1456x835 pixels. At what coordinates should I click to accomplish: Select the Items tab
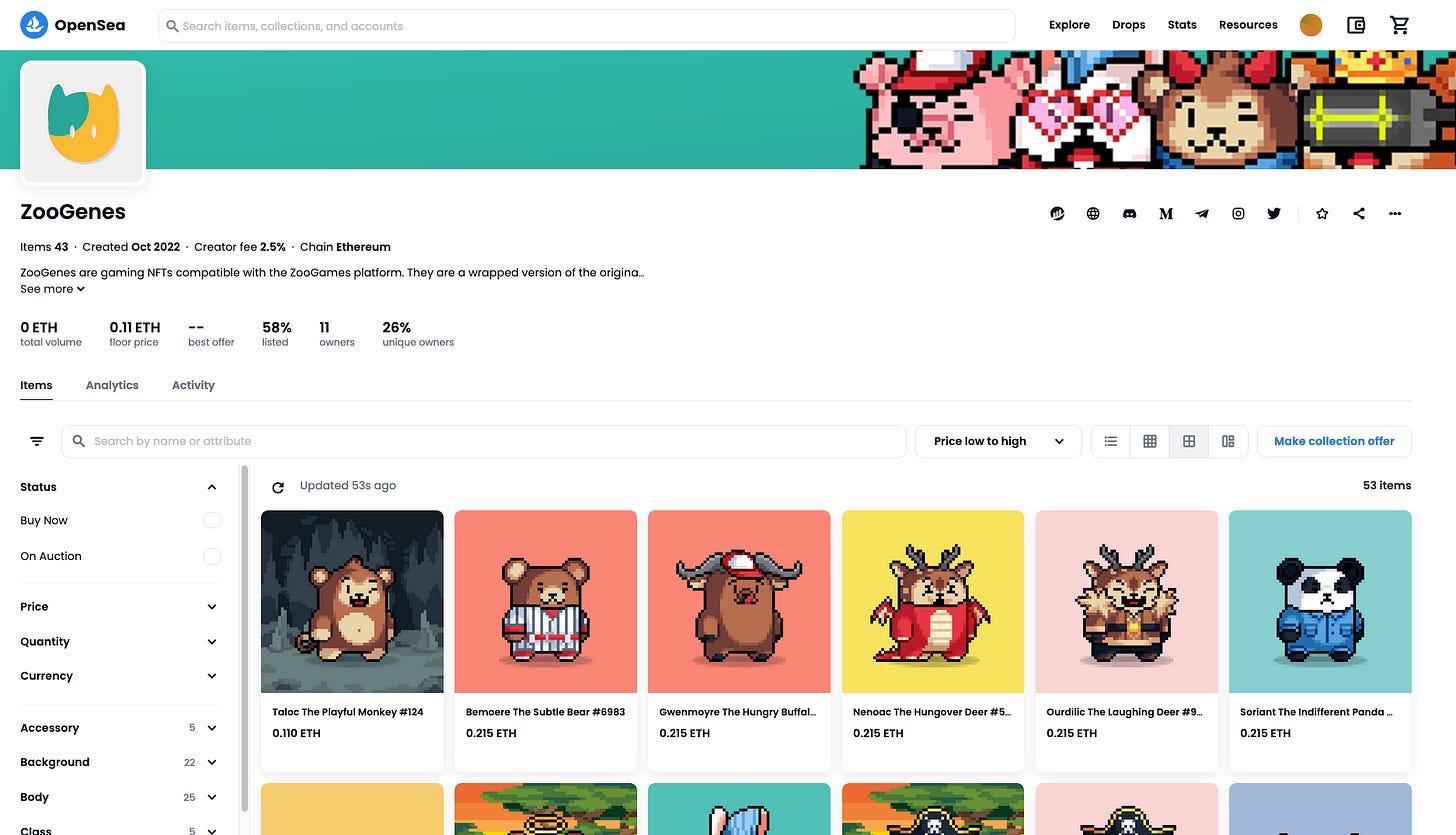[36, 385]
